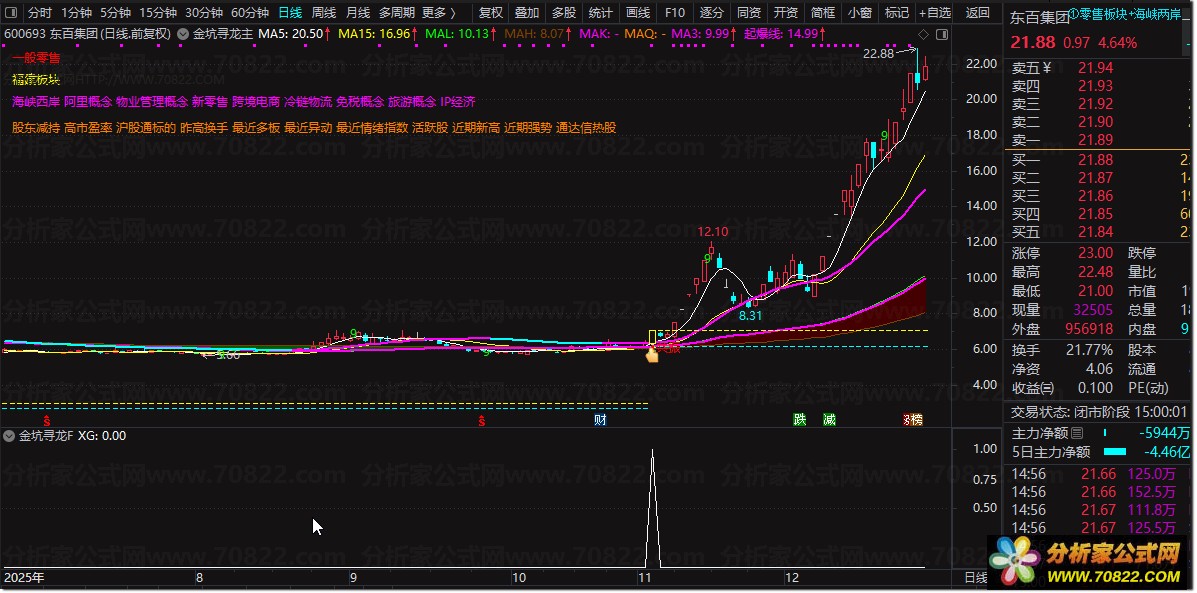The height and width of the screenshot is (593, 1197).
Task: Click the 主力净额 detail icon
Action: pyautogui.click(x=1077, y=433)
